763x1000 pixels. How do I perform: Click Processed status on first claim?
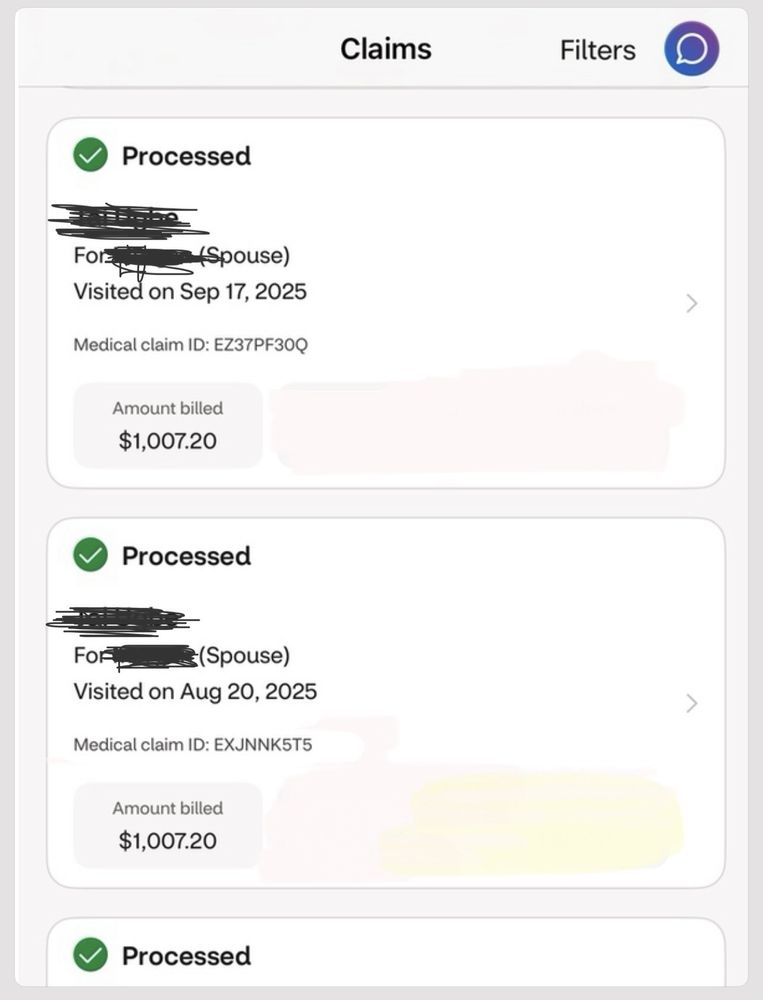pyautogui.click(x=186, y=156)
